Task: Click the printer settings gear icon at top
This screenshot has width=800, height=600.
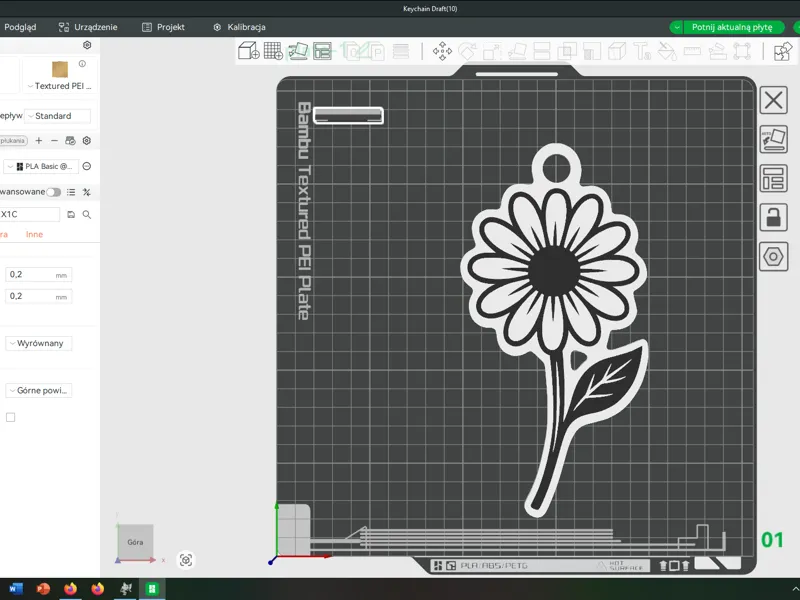Action: point(87,45)
